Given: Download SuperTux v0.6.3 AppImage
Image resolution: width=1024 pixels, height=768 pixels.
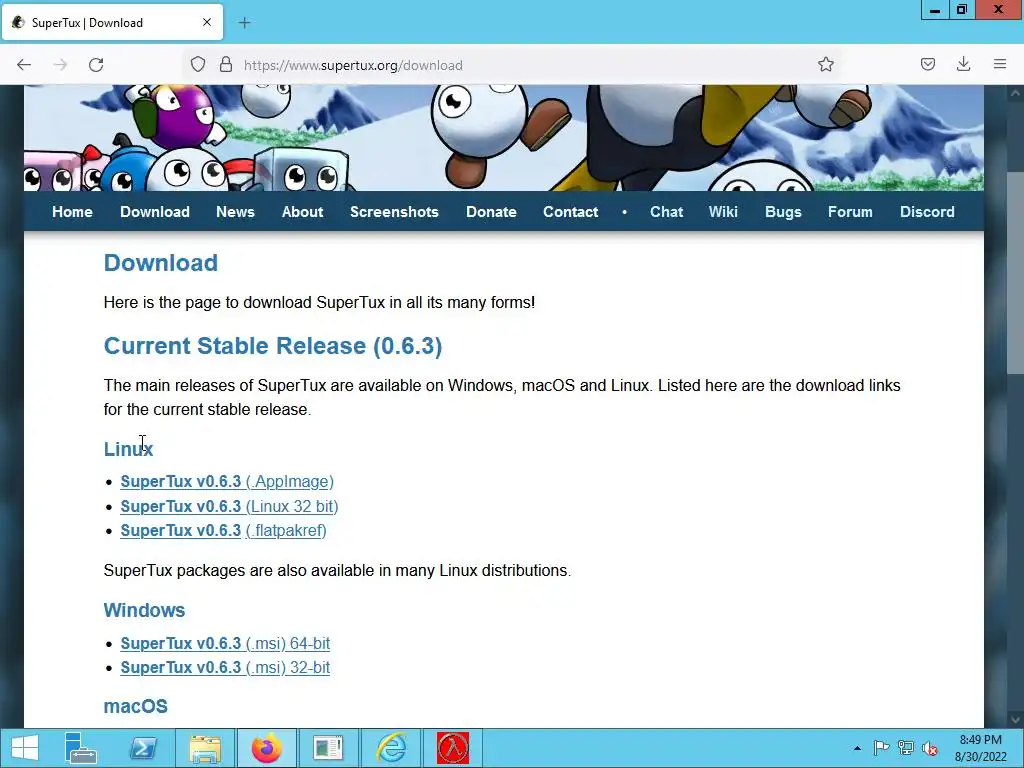Looking at the screenshot, I should [x=227, y=482].
